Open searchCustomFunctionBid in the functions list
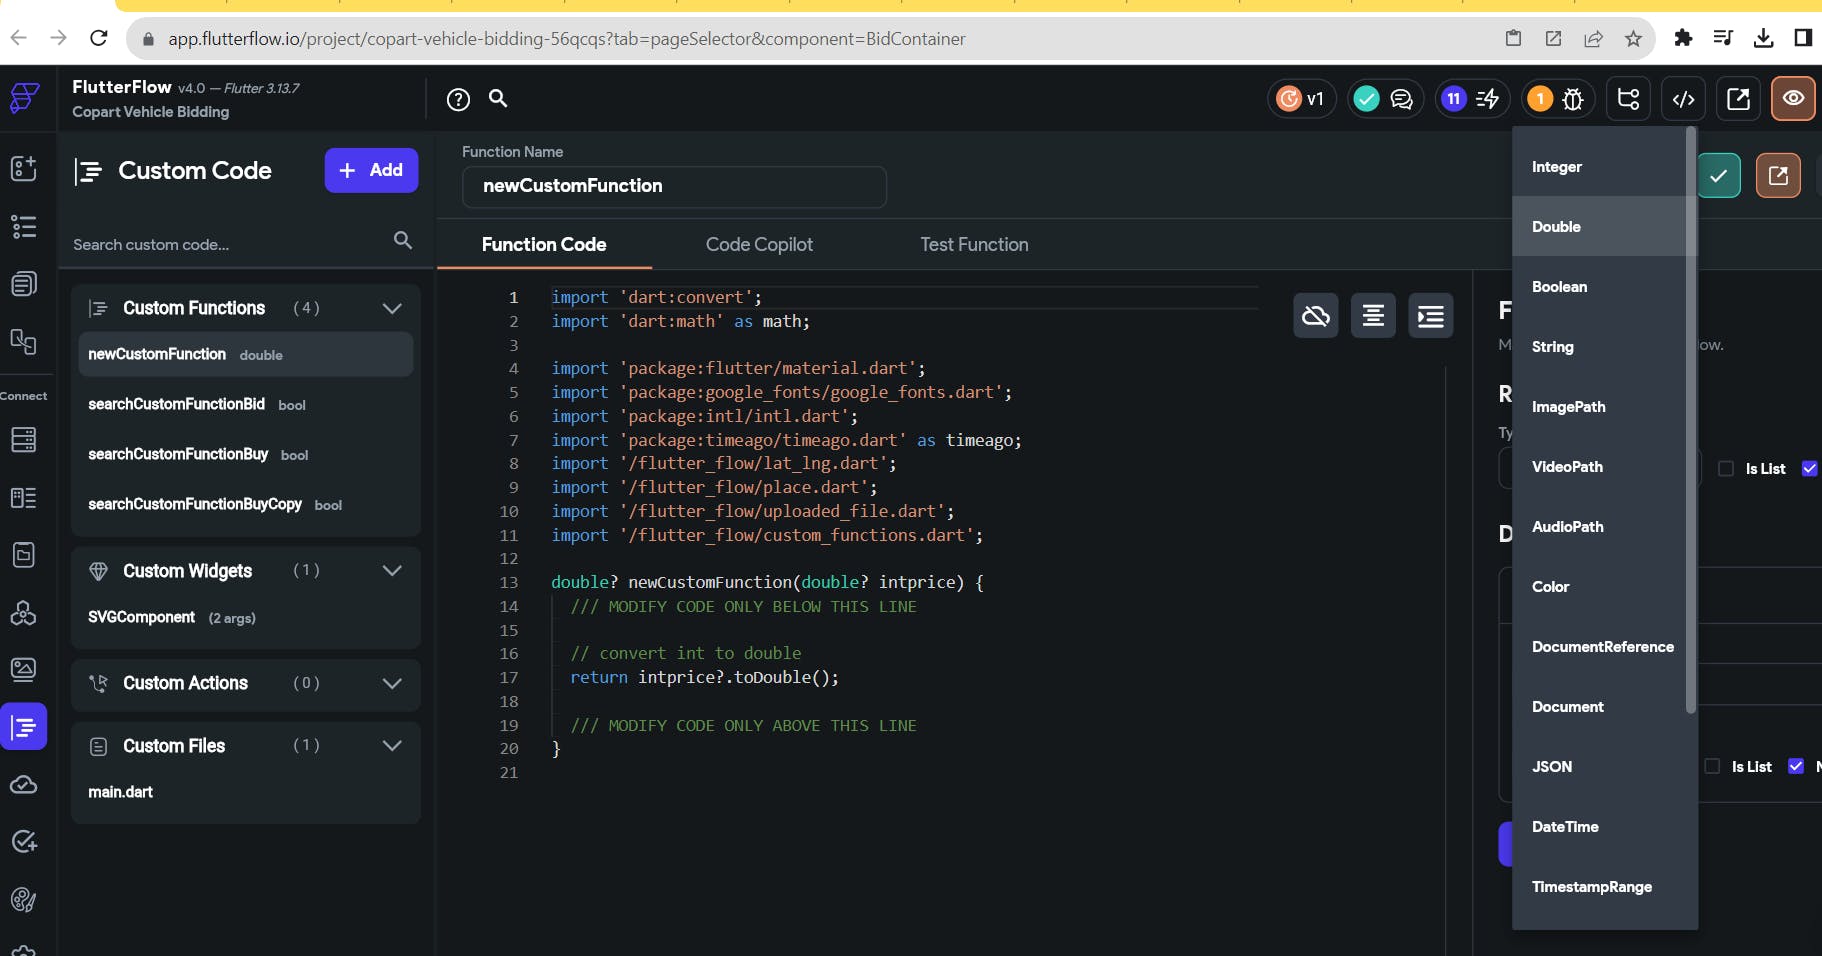1822x956 pixels. point(177,404)
